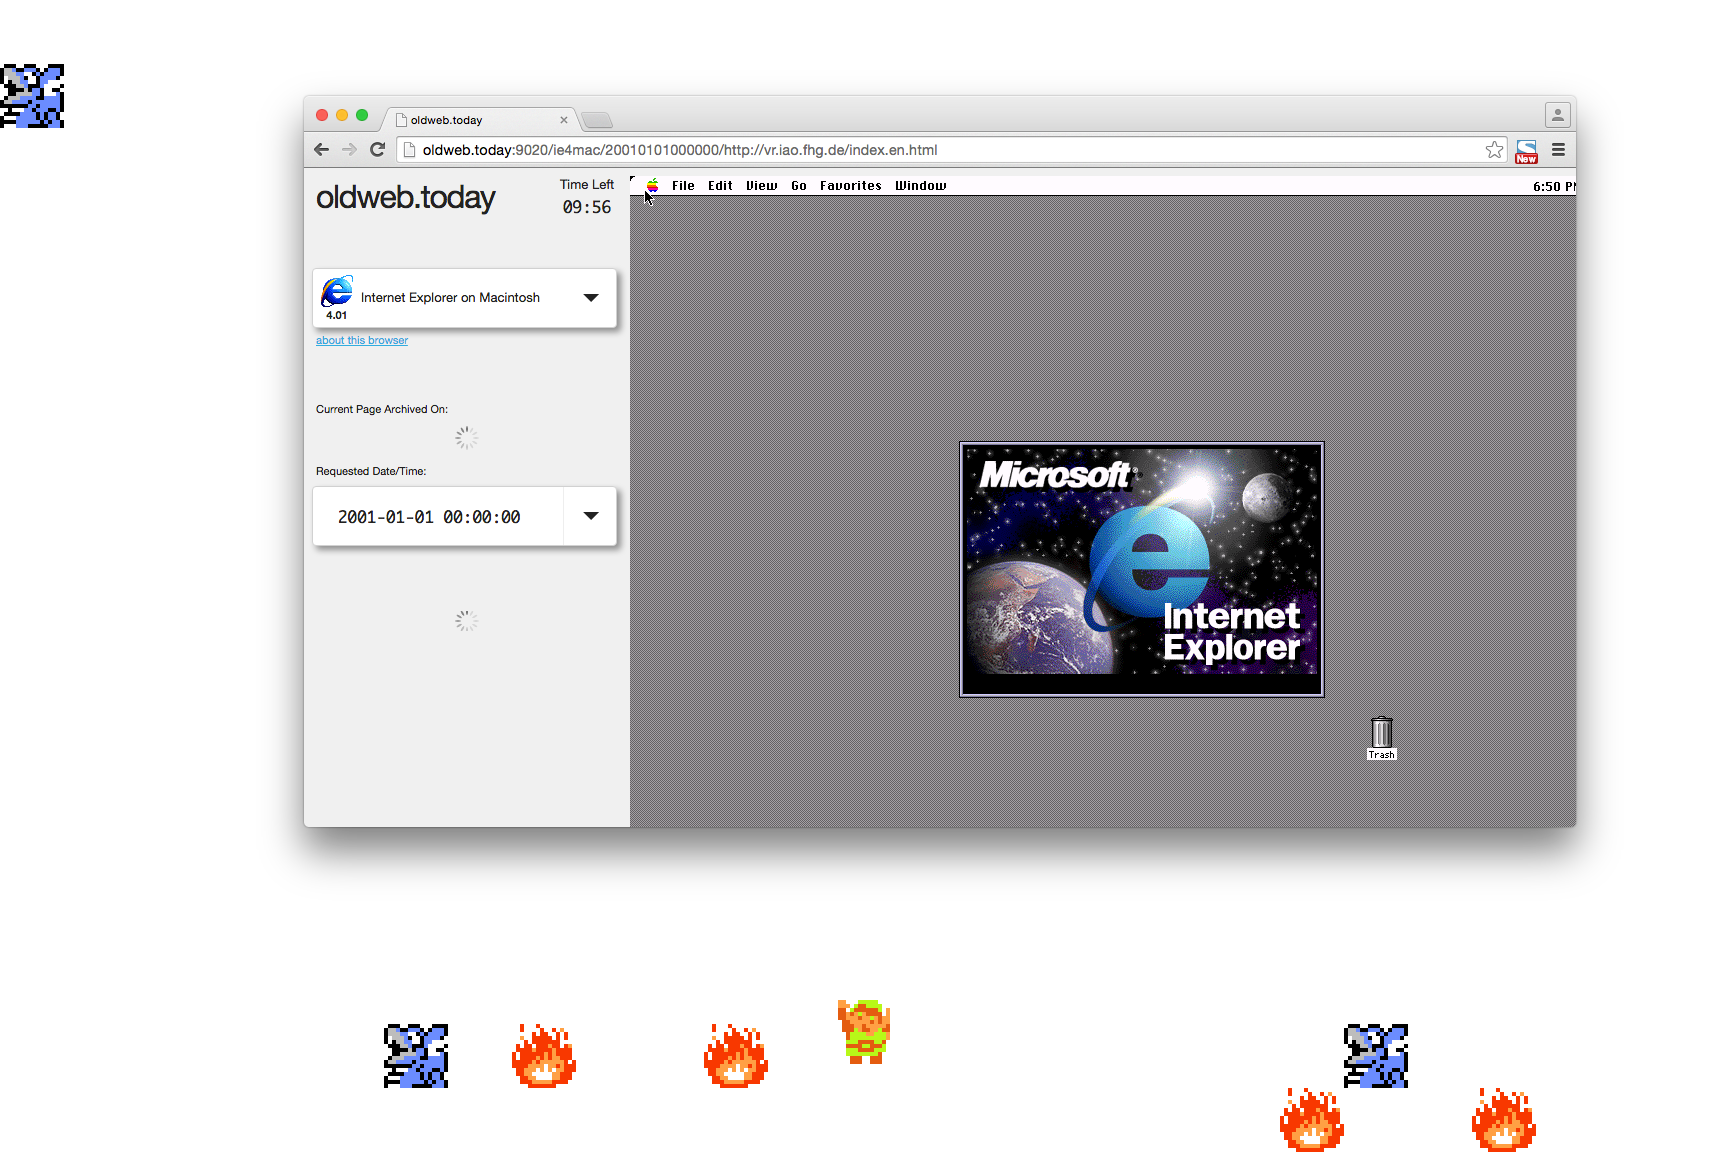Click the Internet Explorer 4.01 logo icon

pos(337,292)
